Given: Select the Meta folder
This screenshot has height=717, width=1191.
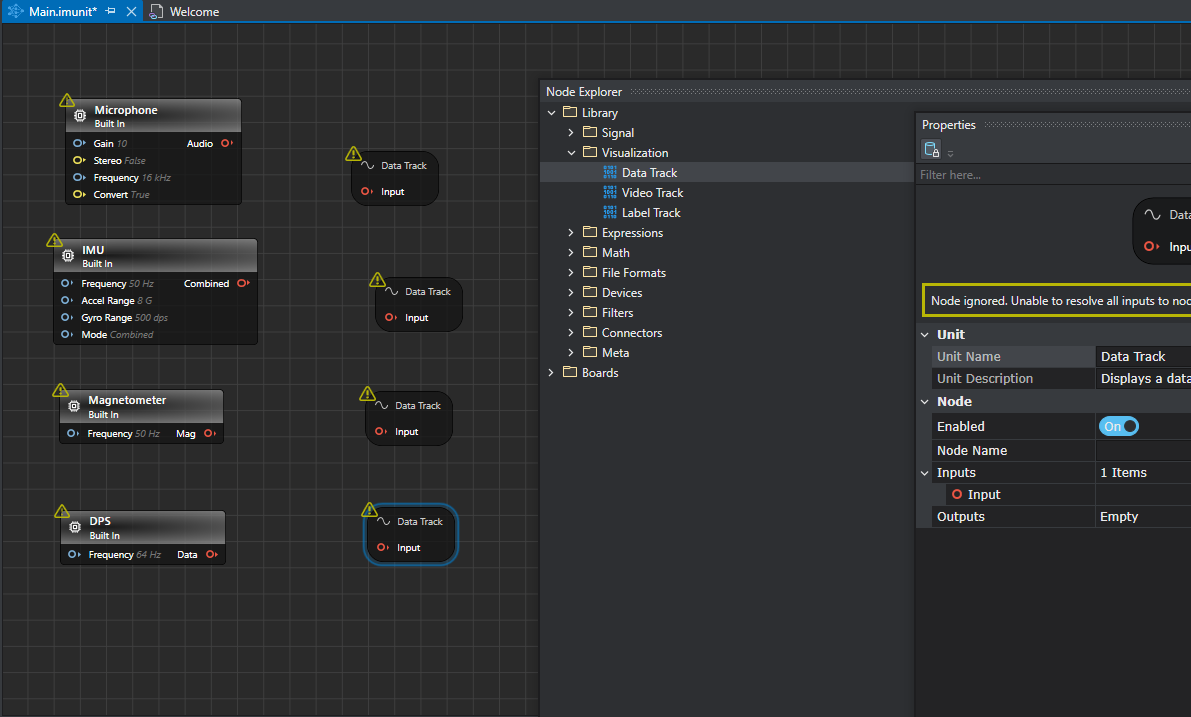Looking at the screenshot, I should pyautogui.click(x=615, y=352).
